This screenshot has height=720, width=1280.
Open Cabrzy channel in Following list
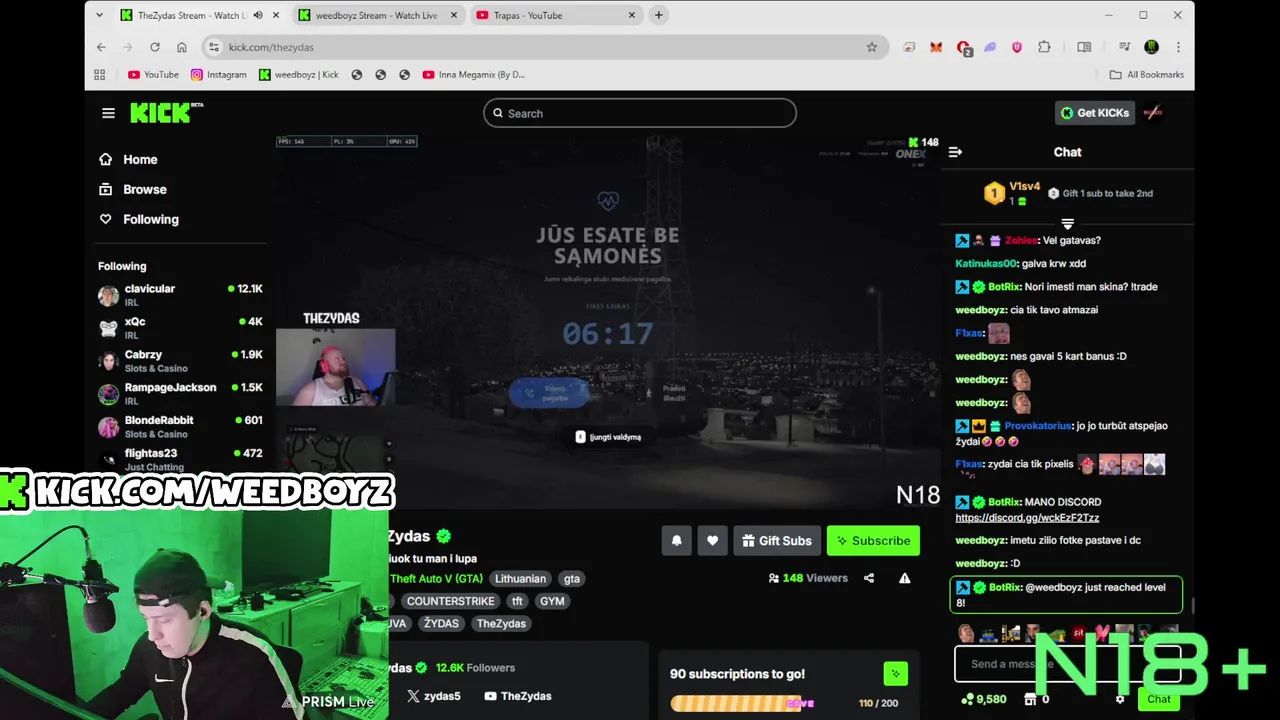[180, 361]
